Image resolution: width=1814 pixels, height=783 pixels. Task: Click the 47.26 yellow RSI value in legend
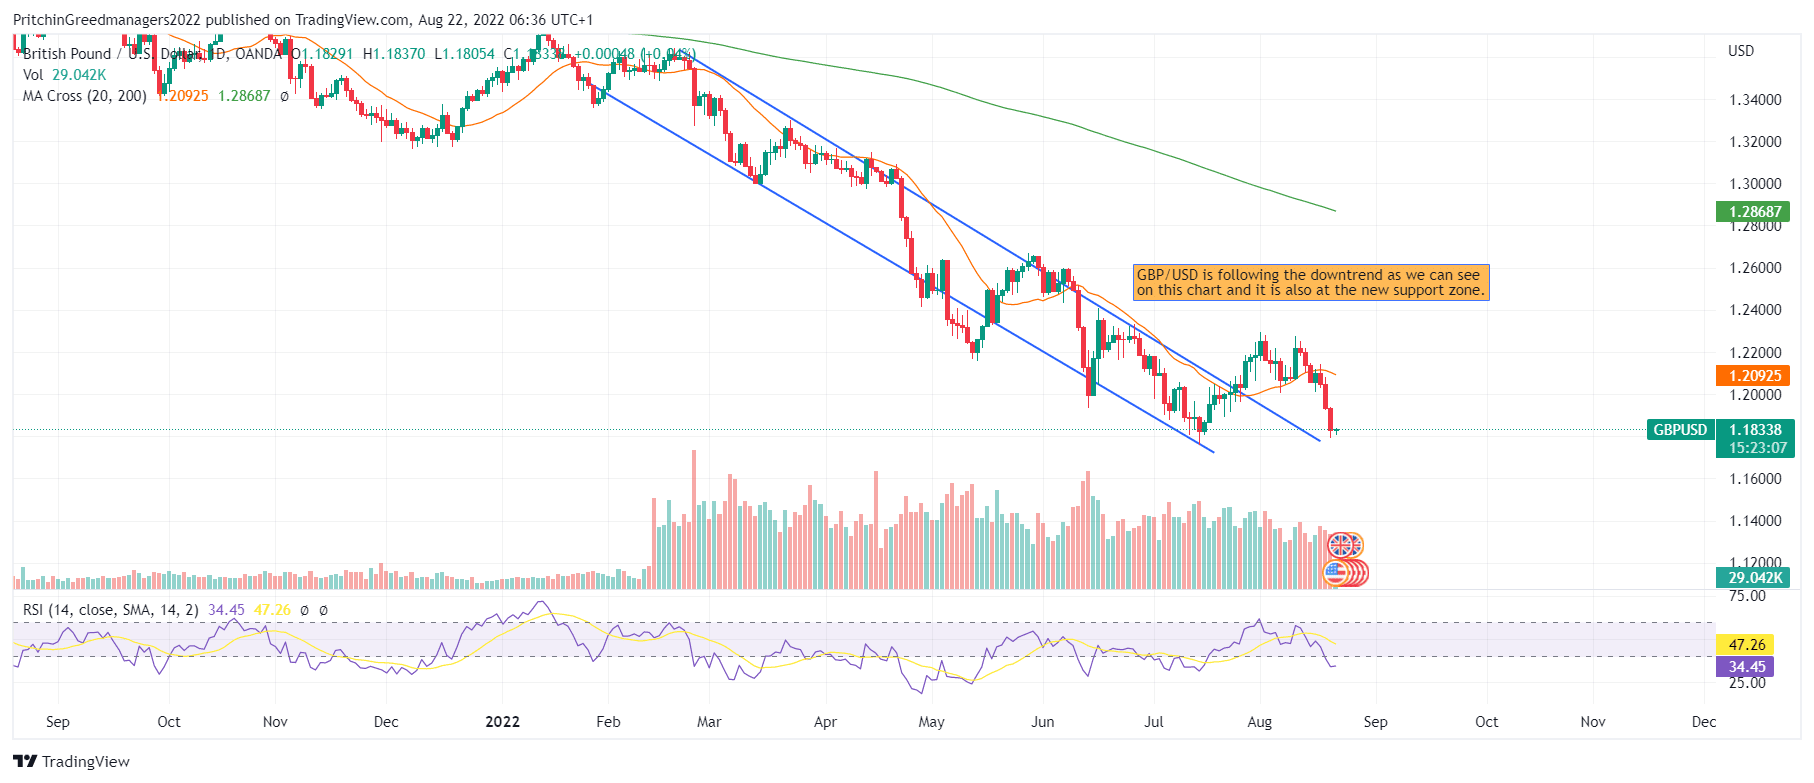(272, 610)
